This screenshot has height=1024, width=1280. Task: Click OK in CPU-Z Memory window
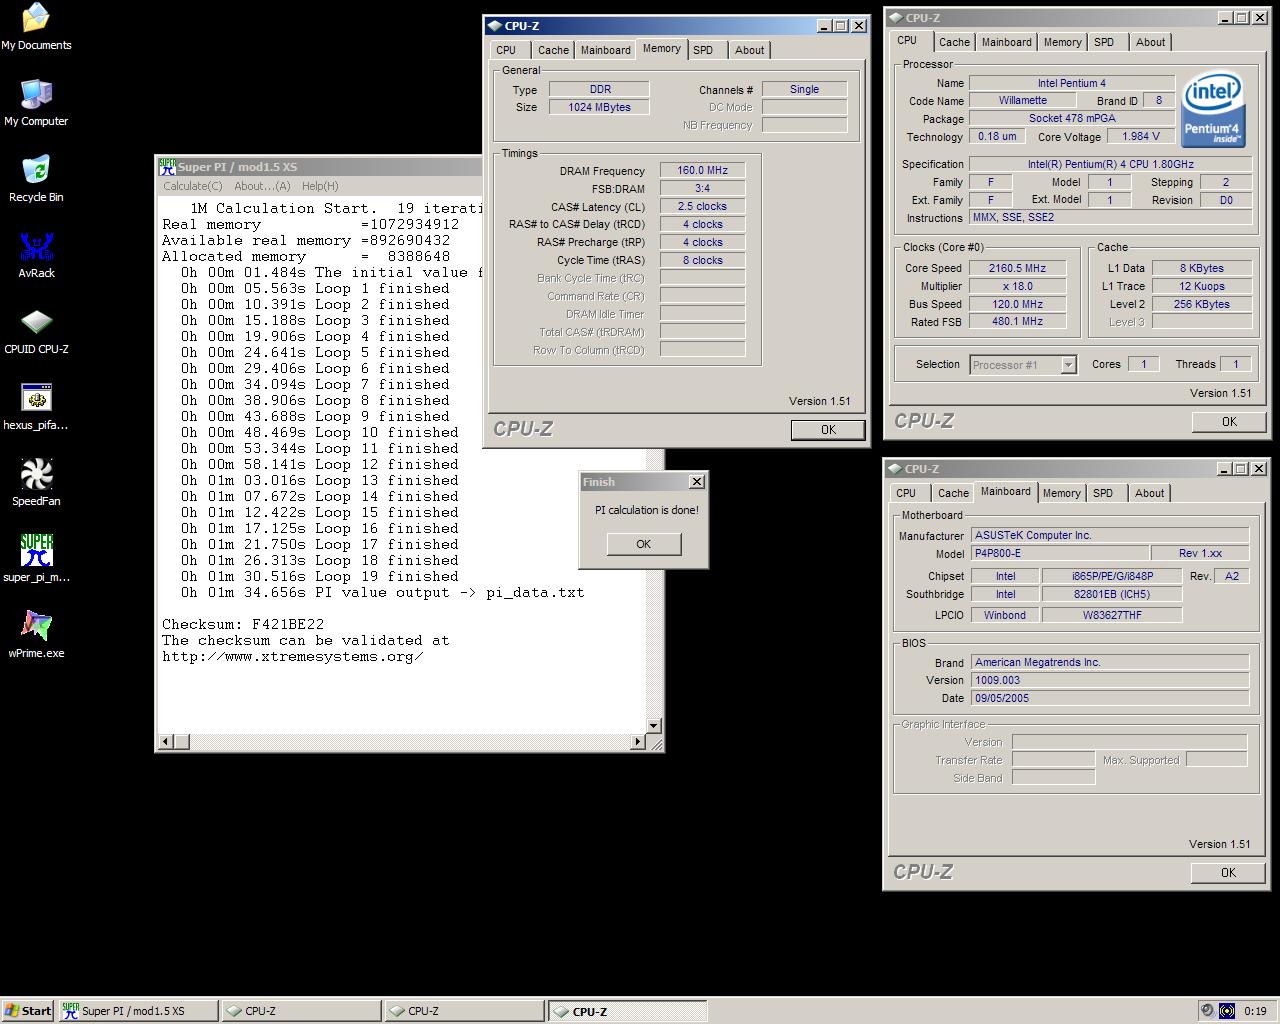coord(828,430)
